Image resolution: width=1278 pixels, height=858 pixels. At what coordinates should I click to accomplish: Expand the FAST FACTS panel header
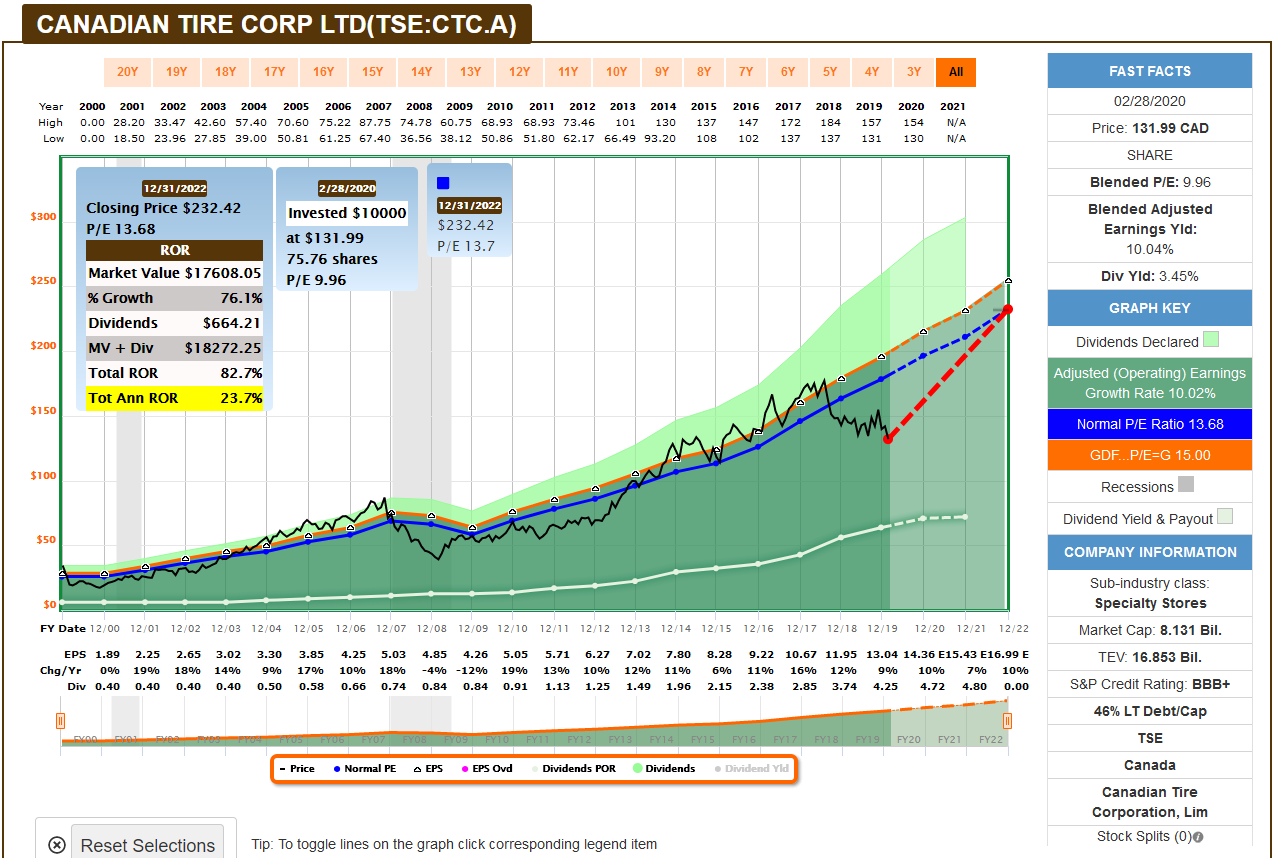coord(1149,71)
